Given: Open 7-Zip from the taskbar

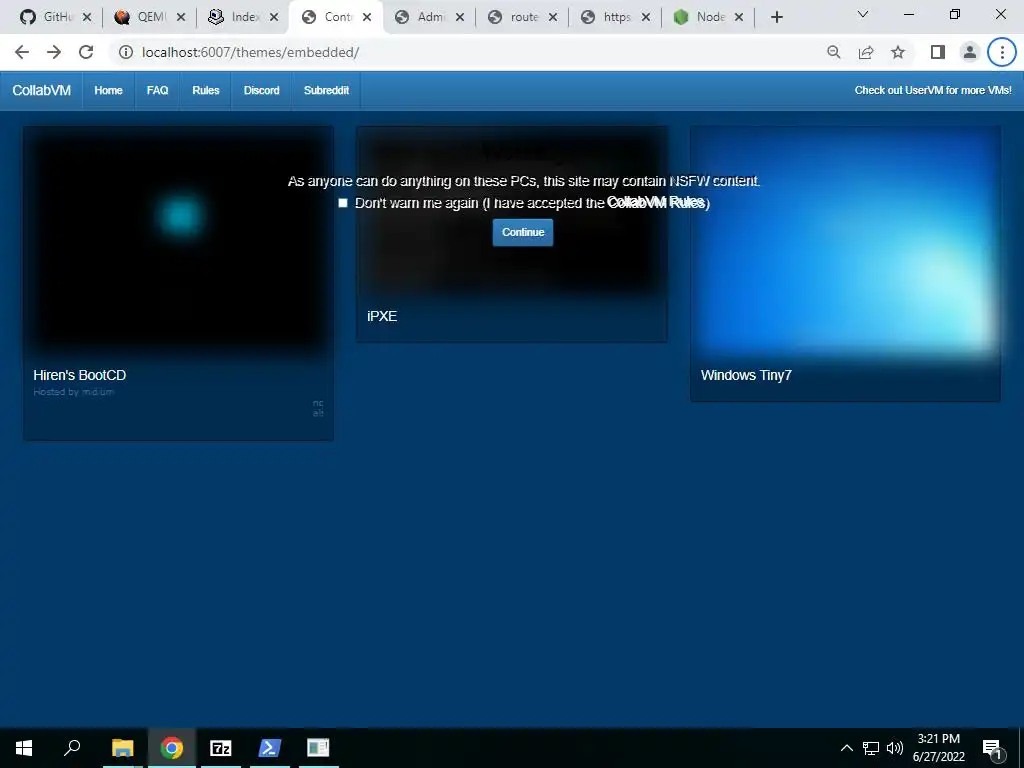Looking at the screenshot, I should (221, 748).
